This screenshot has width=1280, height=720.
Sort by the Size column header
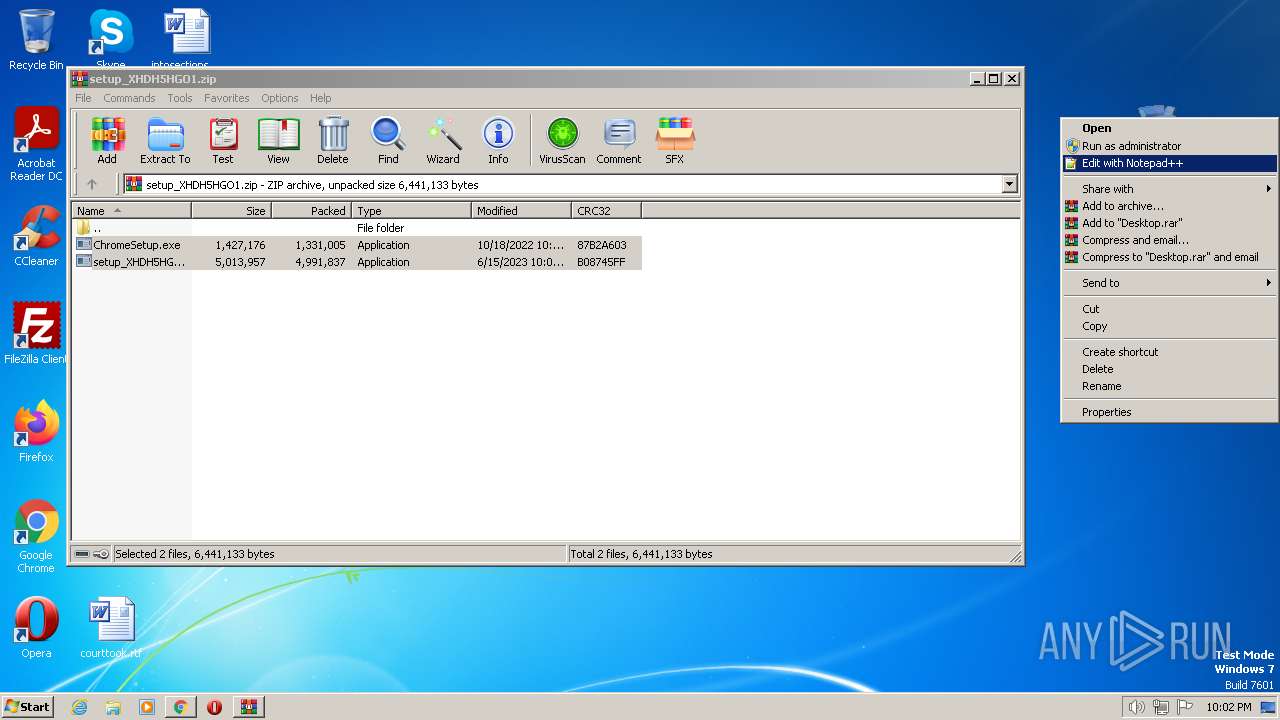point(231,211)
